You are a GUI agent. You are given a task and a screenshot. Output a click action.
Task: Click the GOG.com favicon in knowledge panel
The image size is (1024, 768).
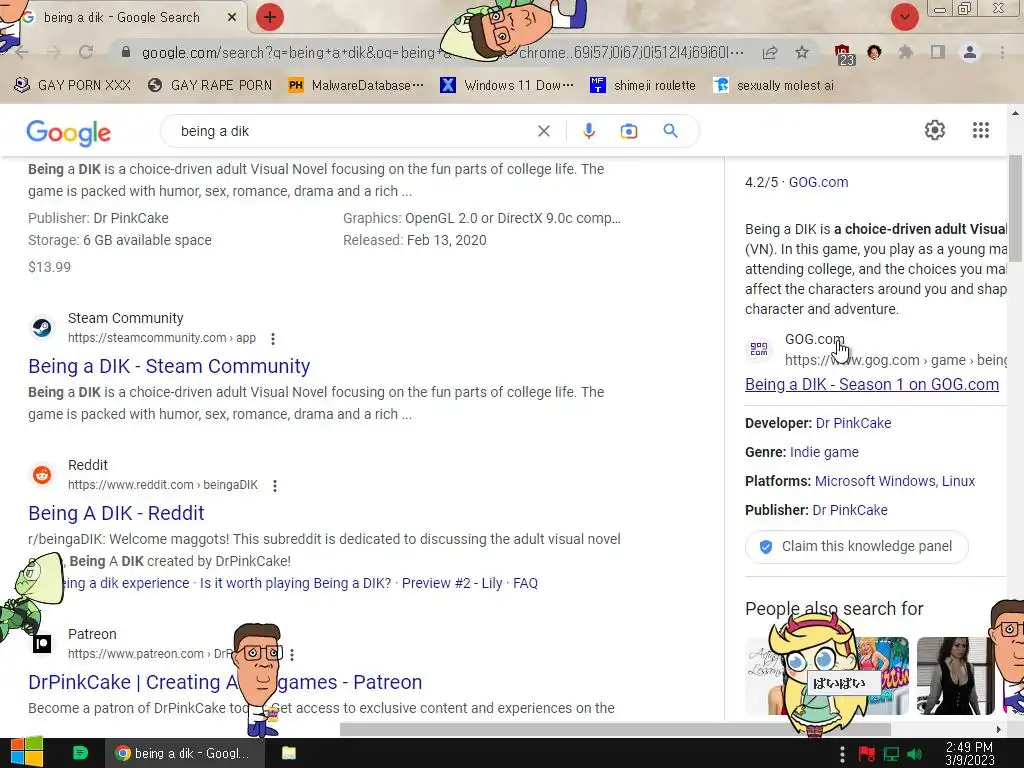coord(759,349)
